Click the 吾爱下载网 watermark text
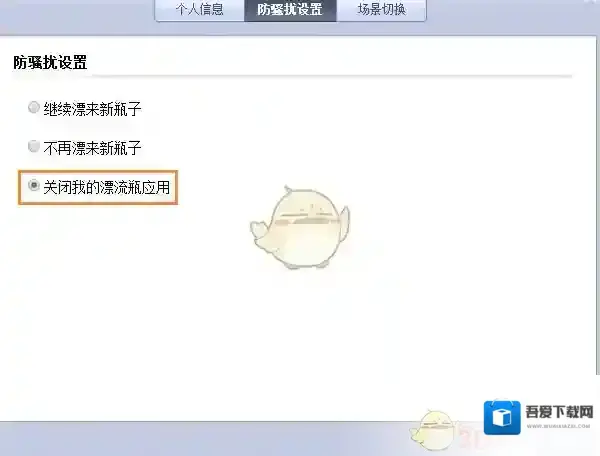Viewport: 600px width, 456px height. pos(559,412)
